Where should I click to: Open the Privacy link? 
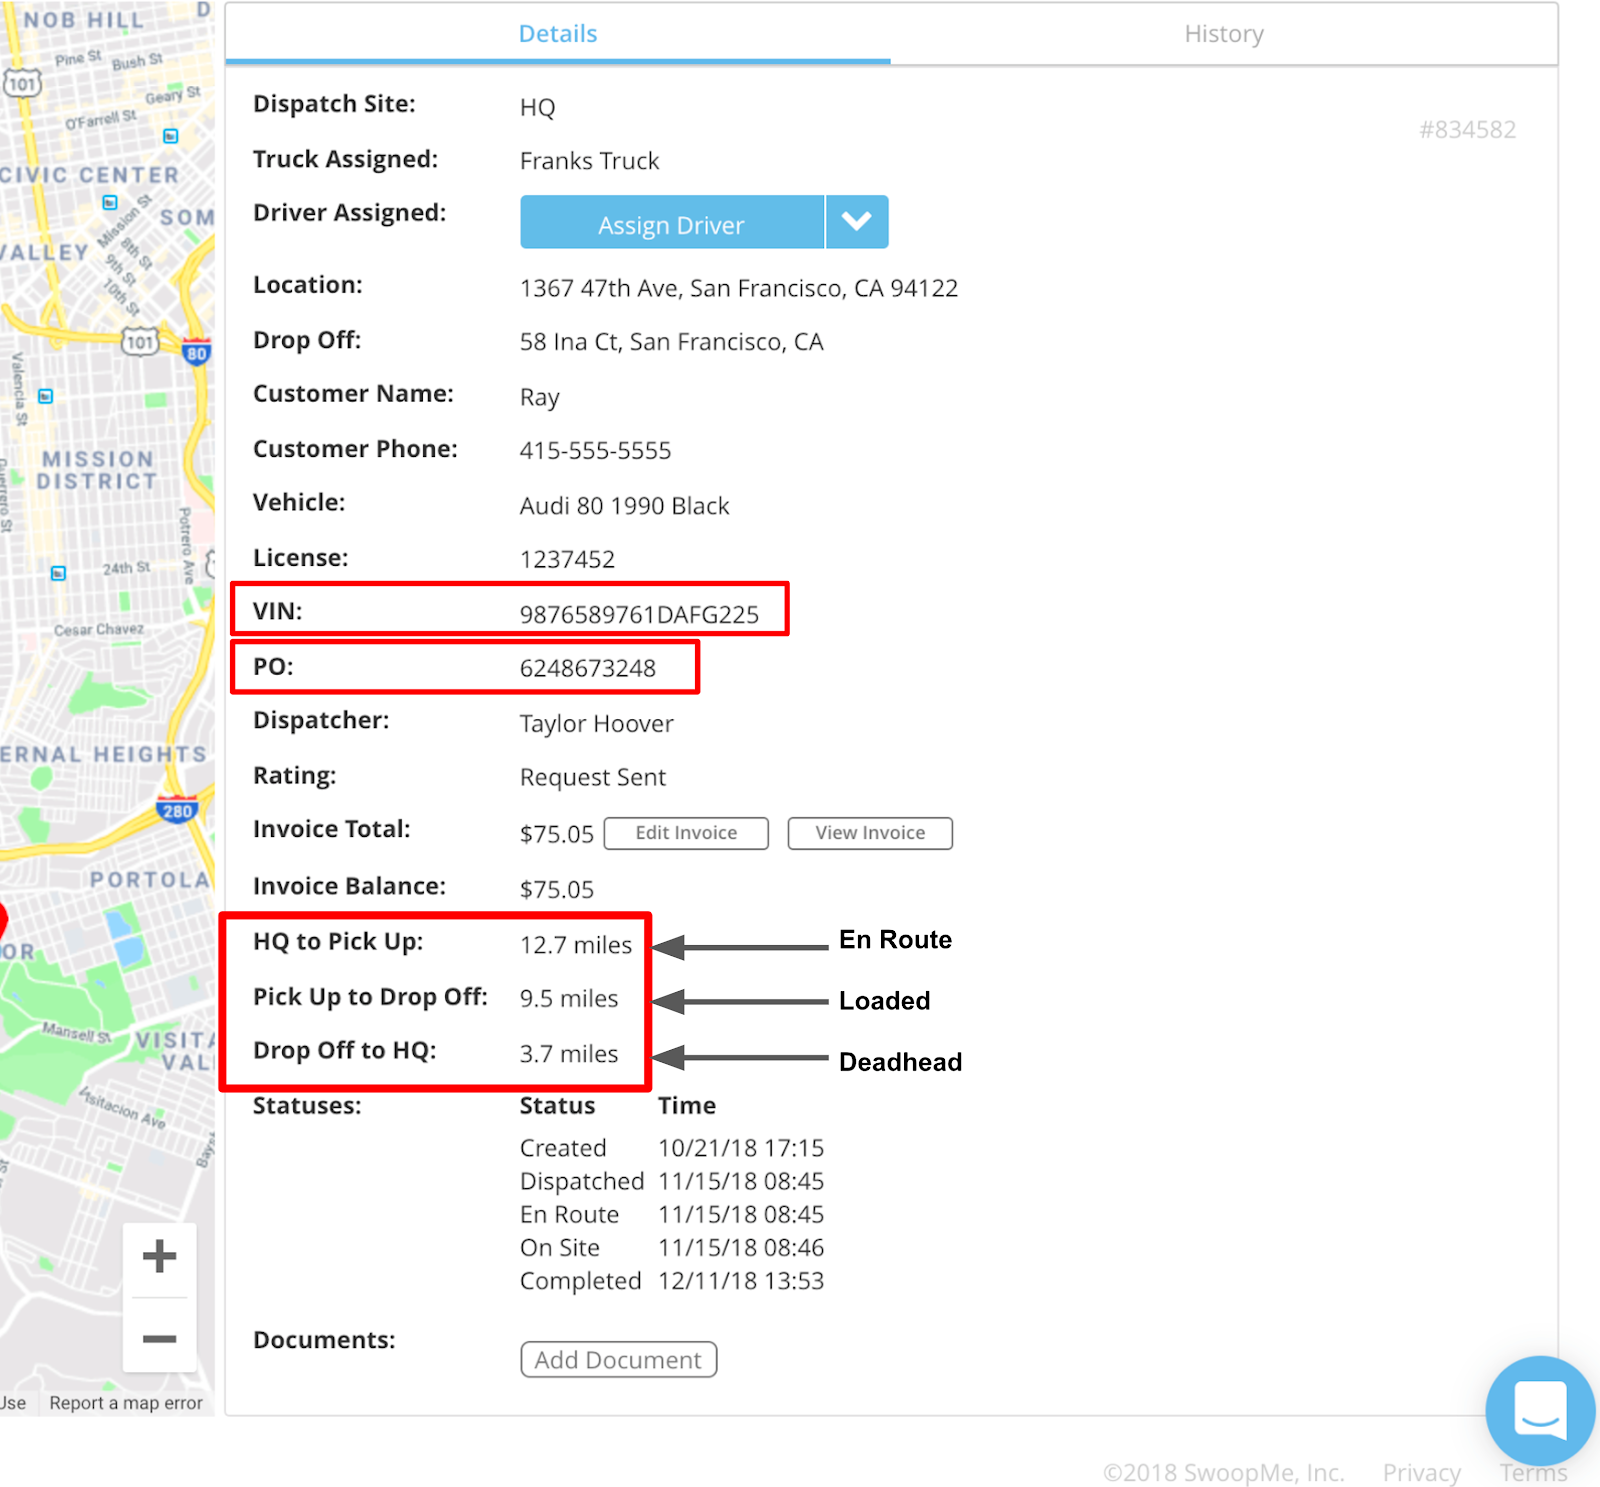pyautogui.click(x=1421, y=1472)
